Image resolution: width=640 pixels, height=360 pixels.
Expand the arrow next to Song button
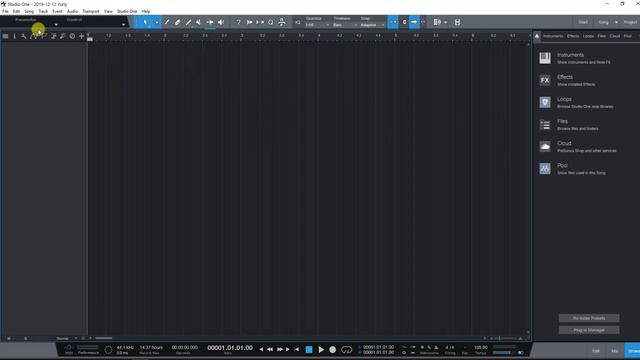point(616,22)
